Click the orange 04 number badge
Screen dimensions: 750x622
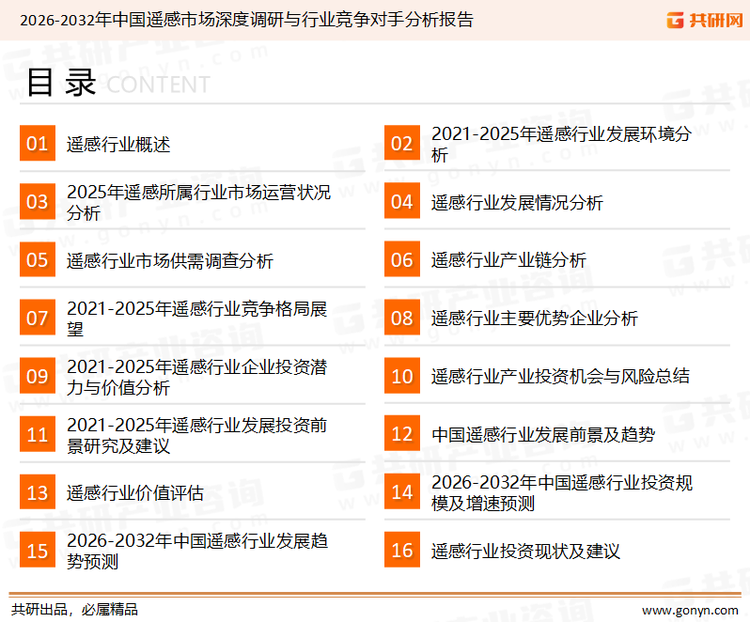point(402,201)
